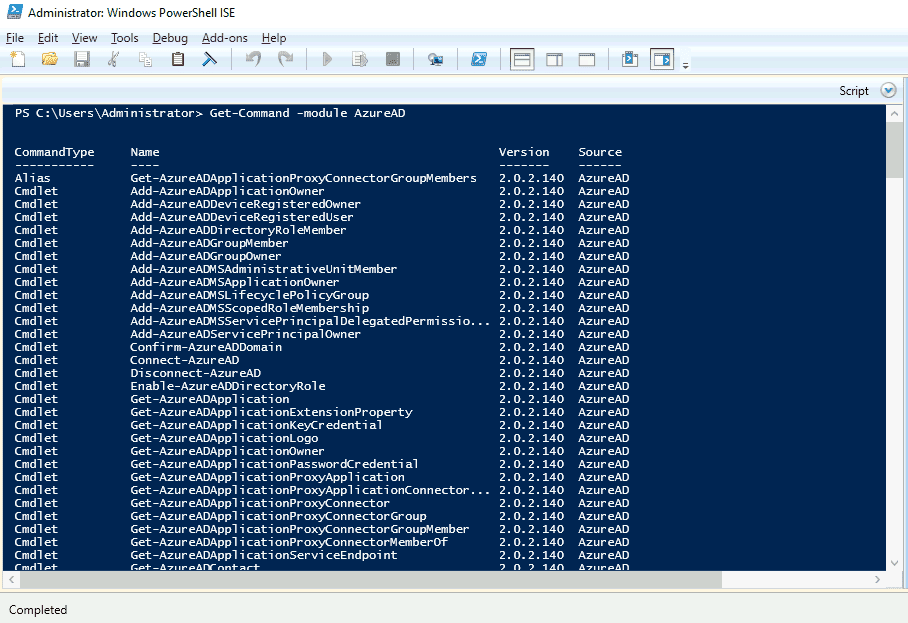Click the Get-Command -module AzureAD command text
This screenshot has width=908, height=623.
point(307,113)
